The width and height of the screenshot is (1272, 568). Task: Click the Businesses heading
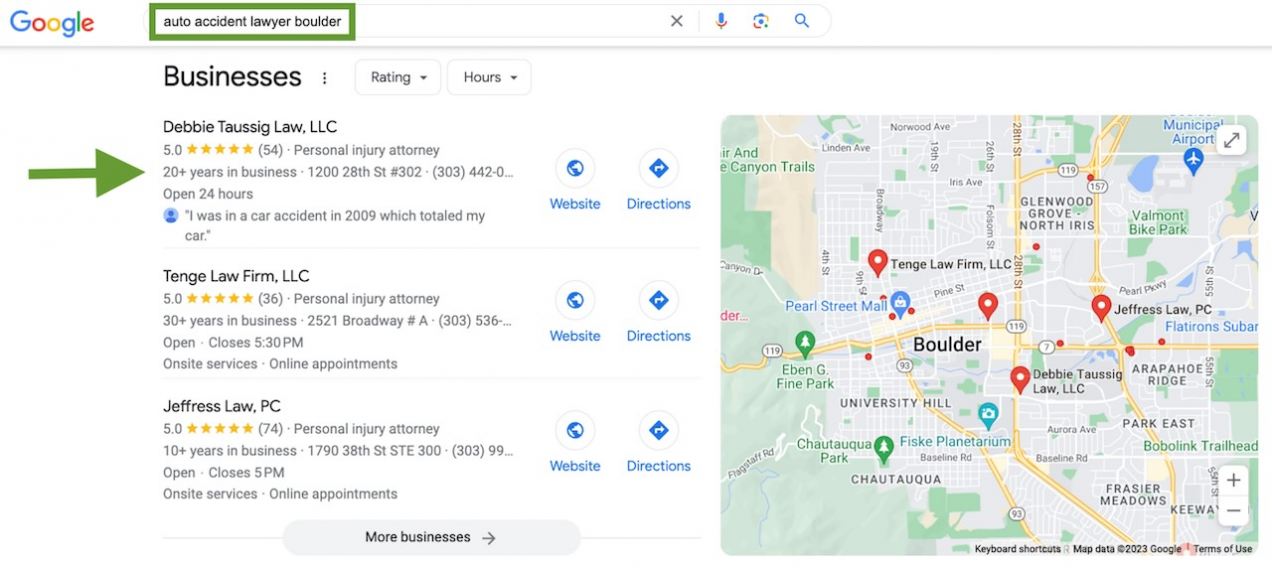coord(232,77)
